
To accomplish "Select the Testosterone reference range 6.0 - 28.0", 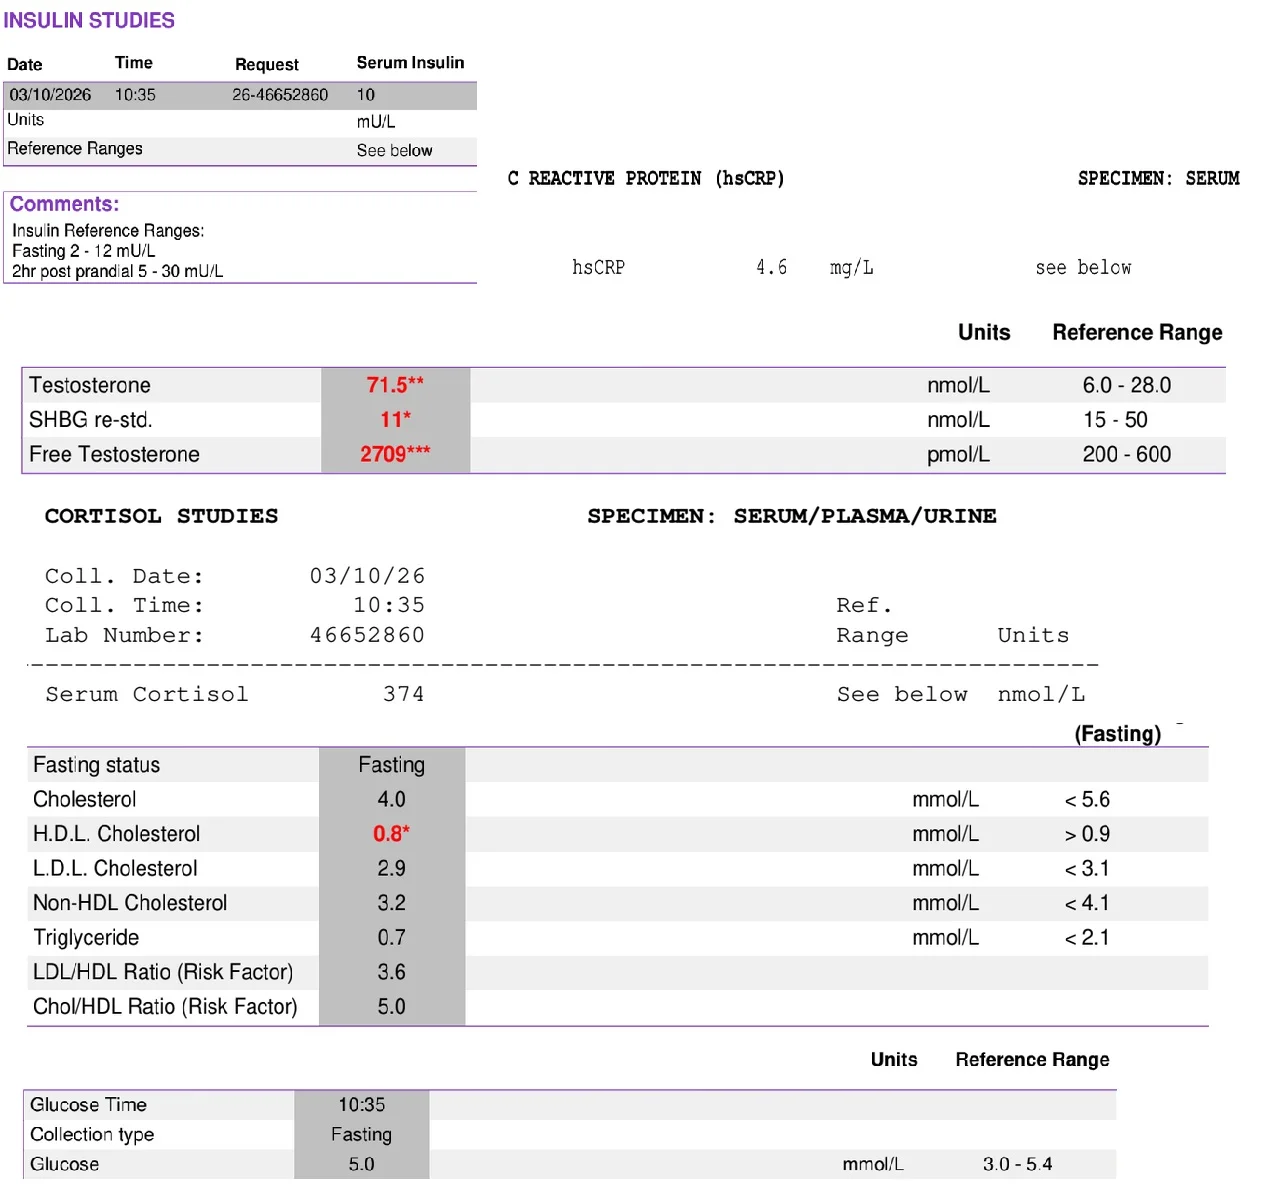I will pos(1127,385).
